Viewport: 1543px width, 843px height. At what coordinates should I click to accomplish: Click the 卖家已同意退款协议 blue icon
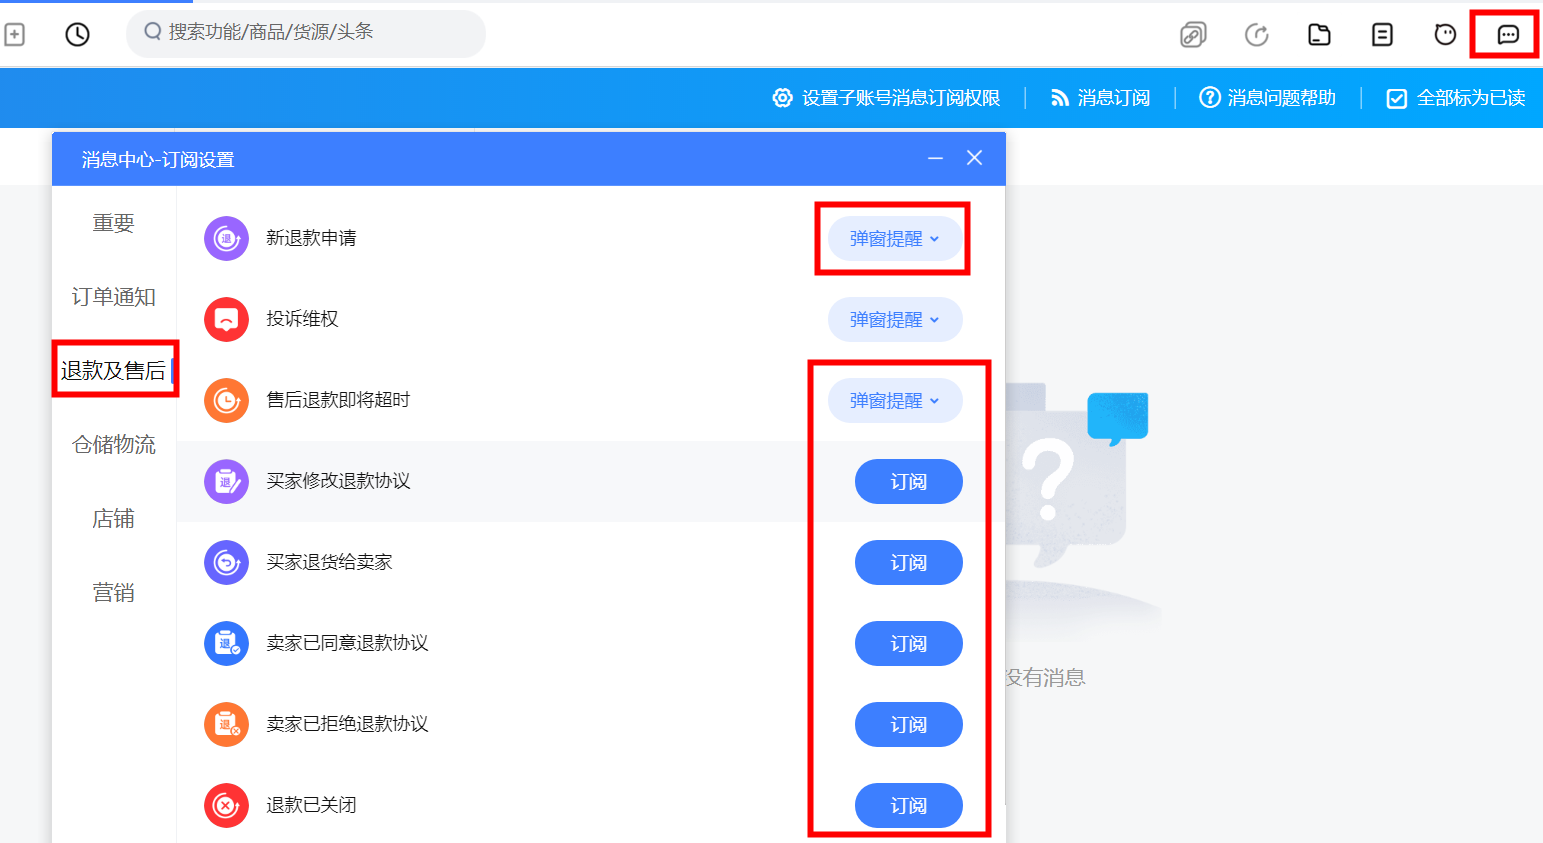click(226, 643)
